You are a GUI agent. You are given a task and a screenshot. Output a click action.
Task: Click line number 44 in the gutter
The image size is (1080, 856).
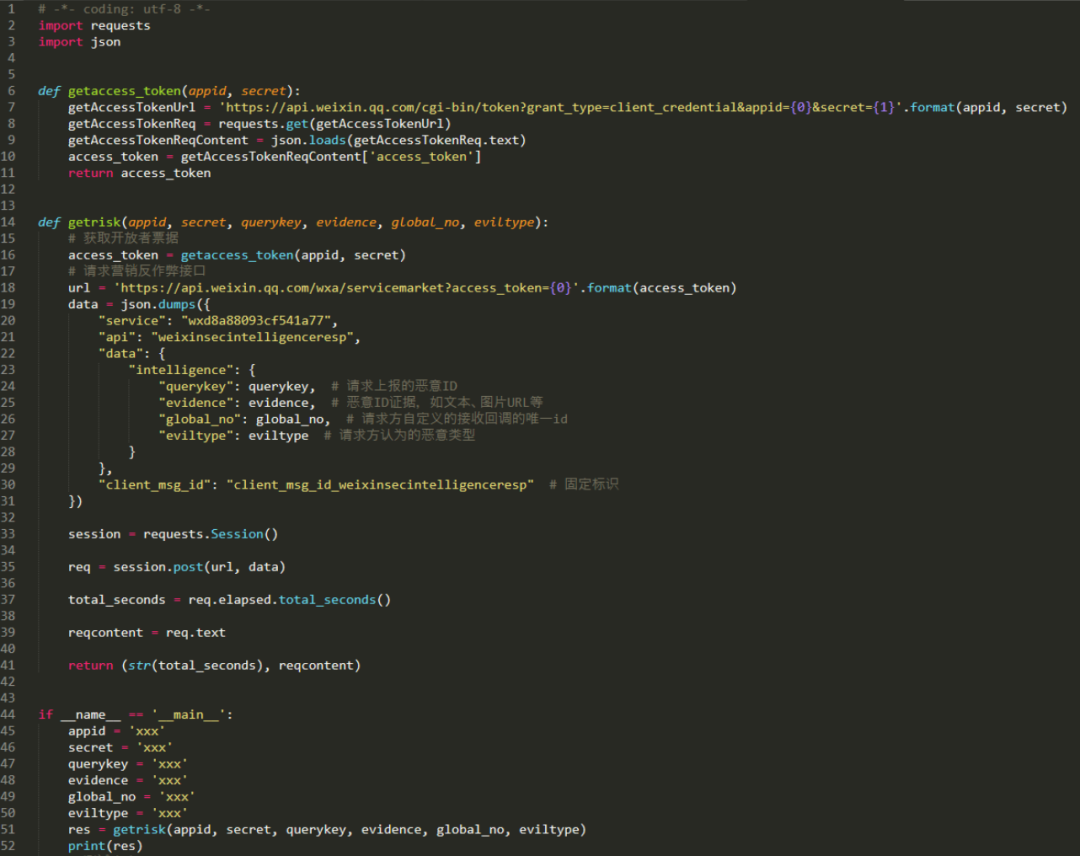(9, 714)
